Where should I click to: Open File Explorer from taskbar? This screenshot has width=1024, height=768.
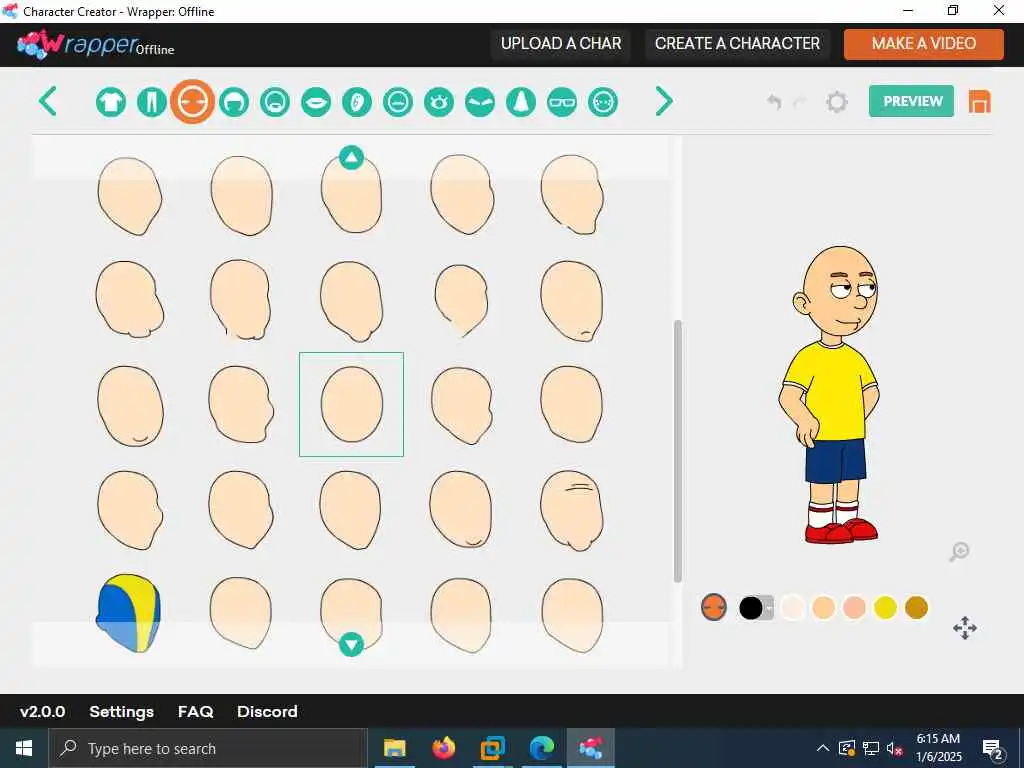[394, 748]
